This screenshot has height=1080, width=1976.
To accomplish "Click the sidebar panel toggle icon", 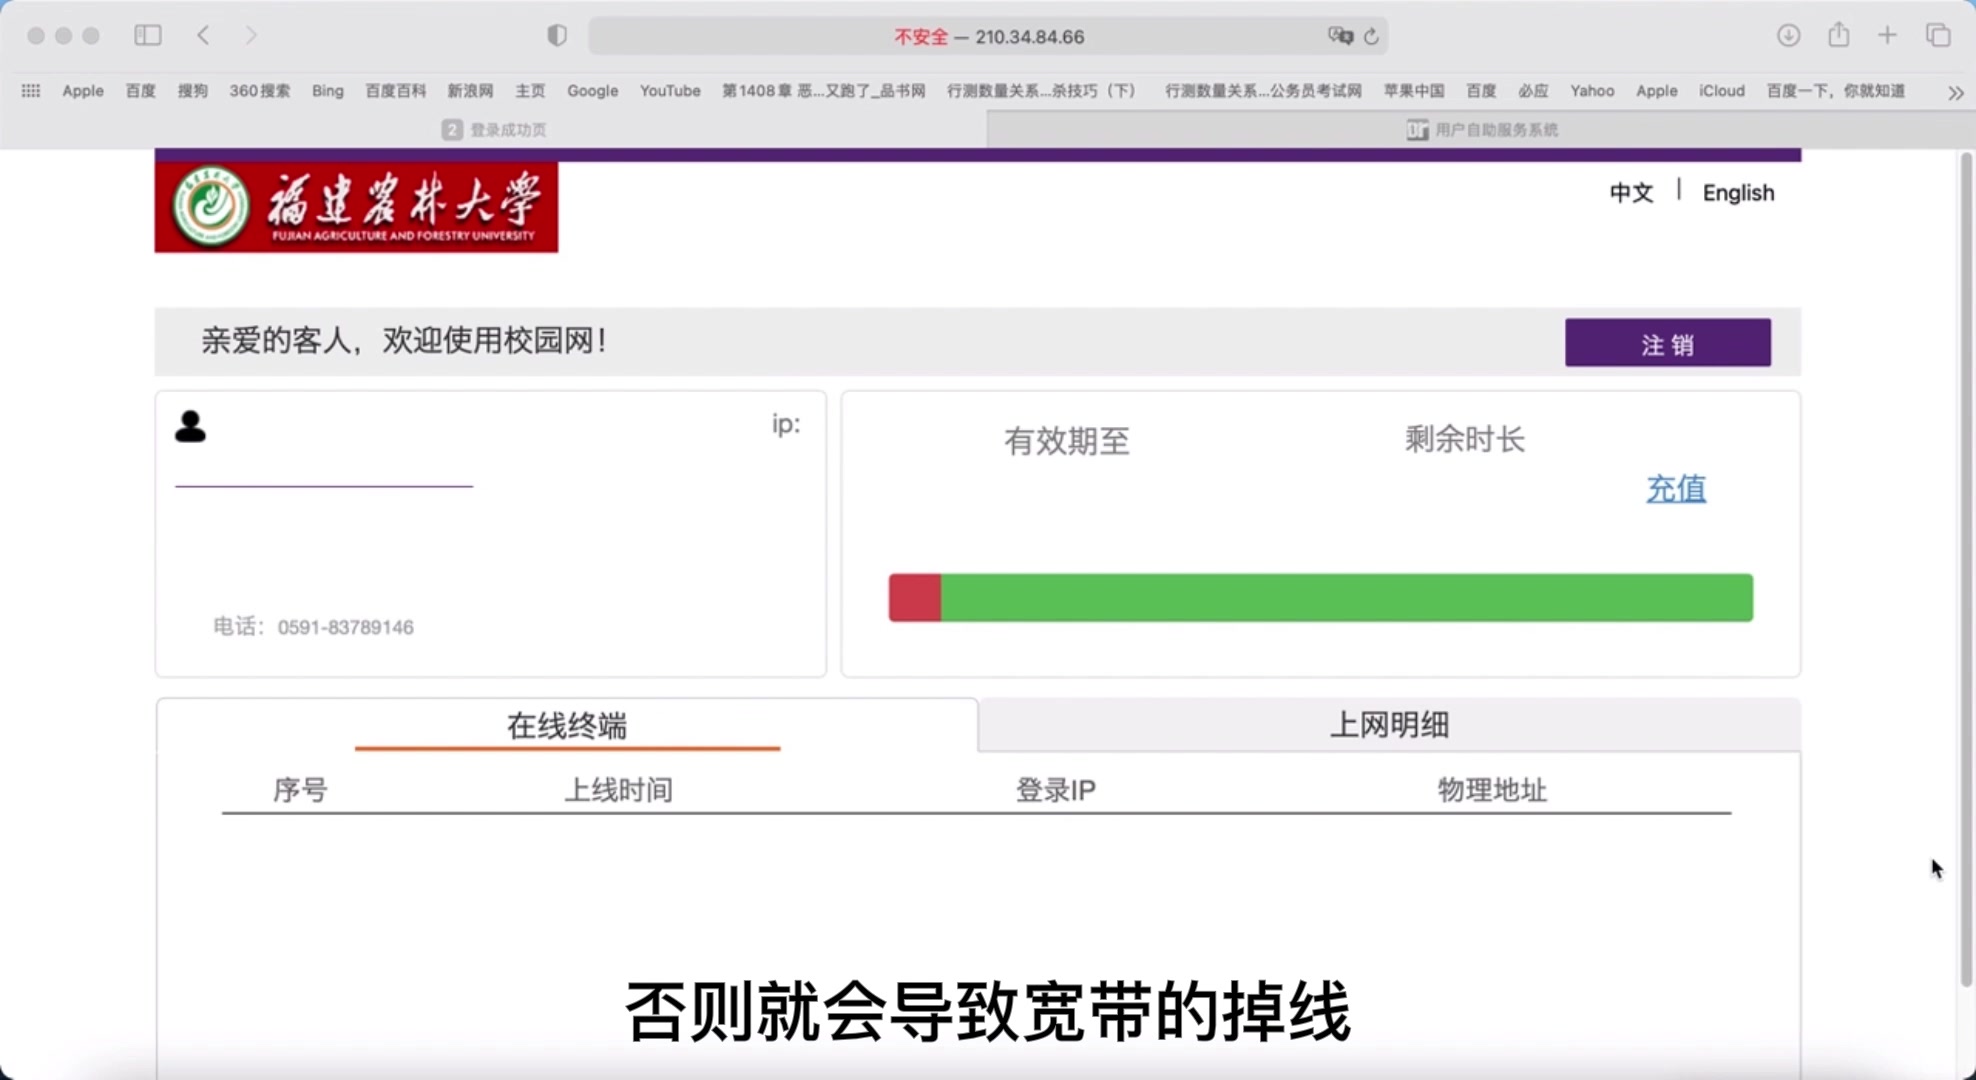I will click(x=149, y=36).
